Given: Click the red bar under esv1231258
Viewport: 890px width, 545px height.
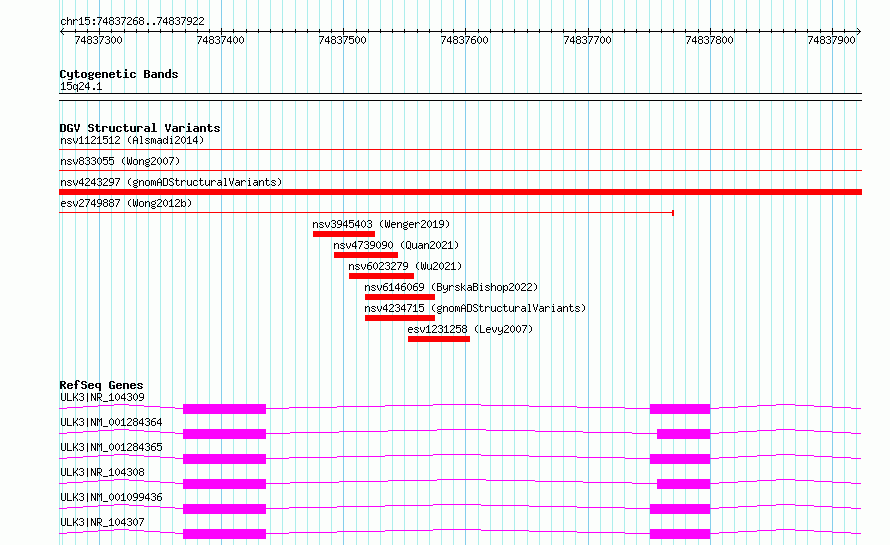Looking at the screenshot, I should point(439,339).
